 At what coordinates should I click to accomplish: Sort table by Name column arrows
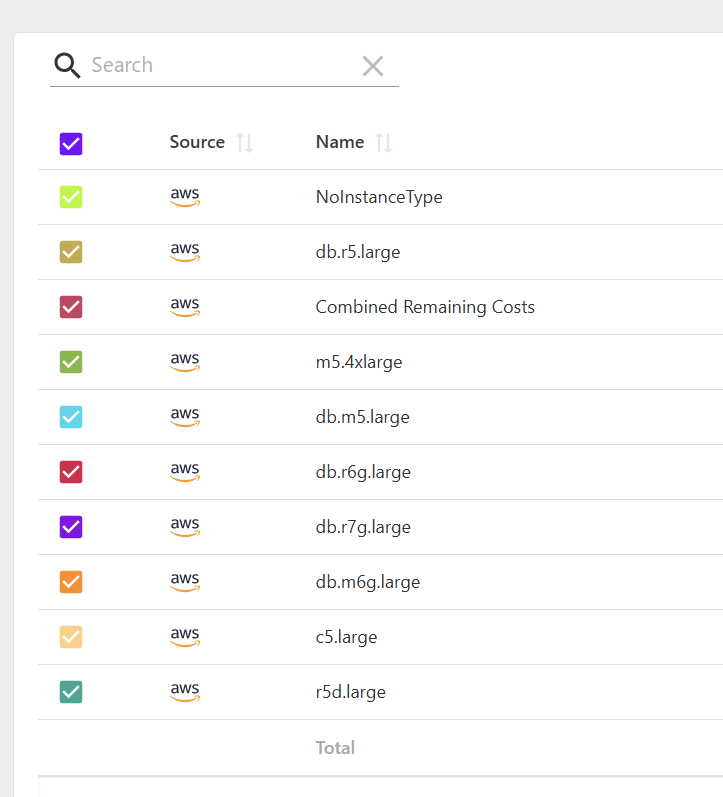tap(383, 143)
